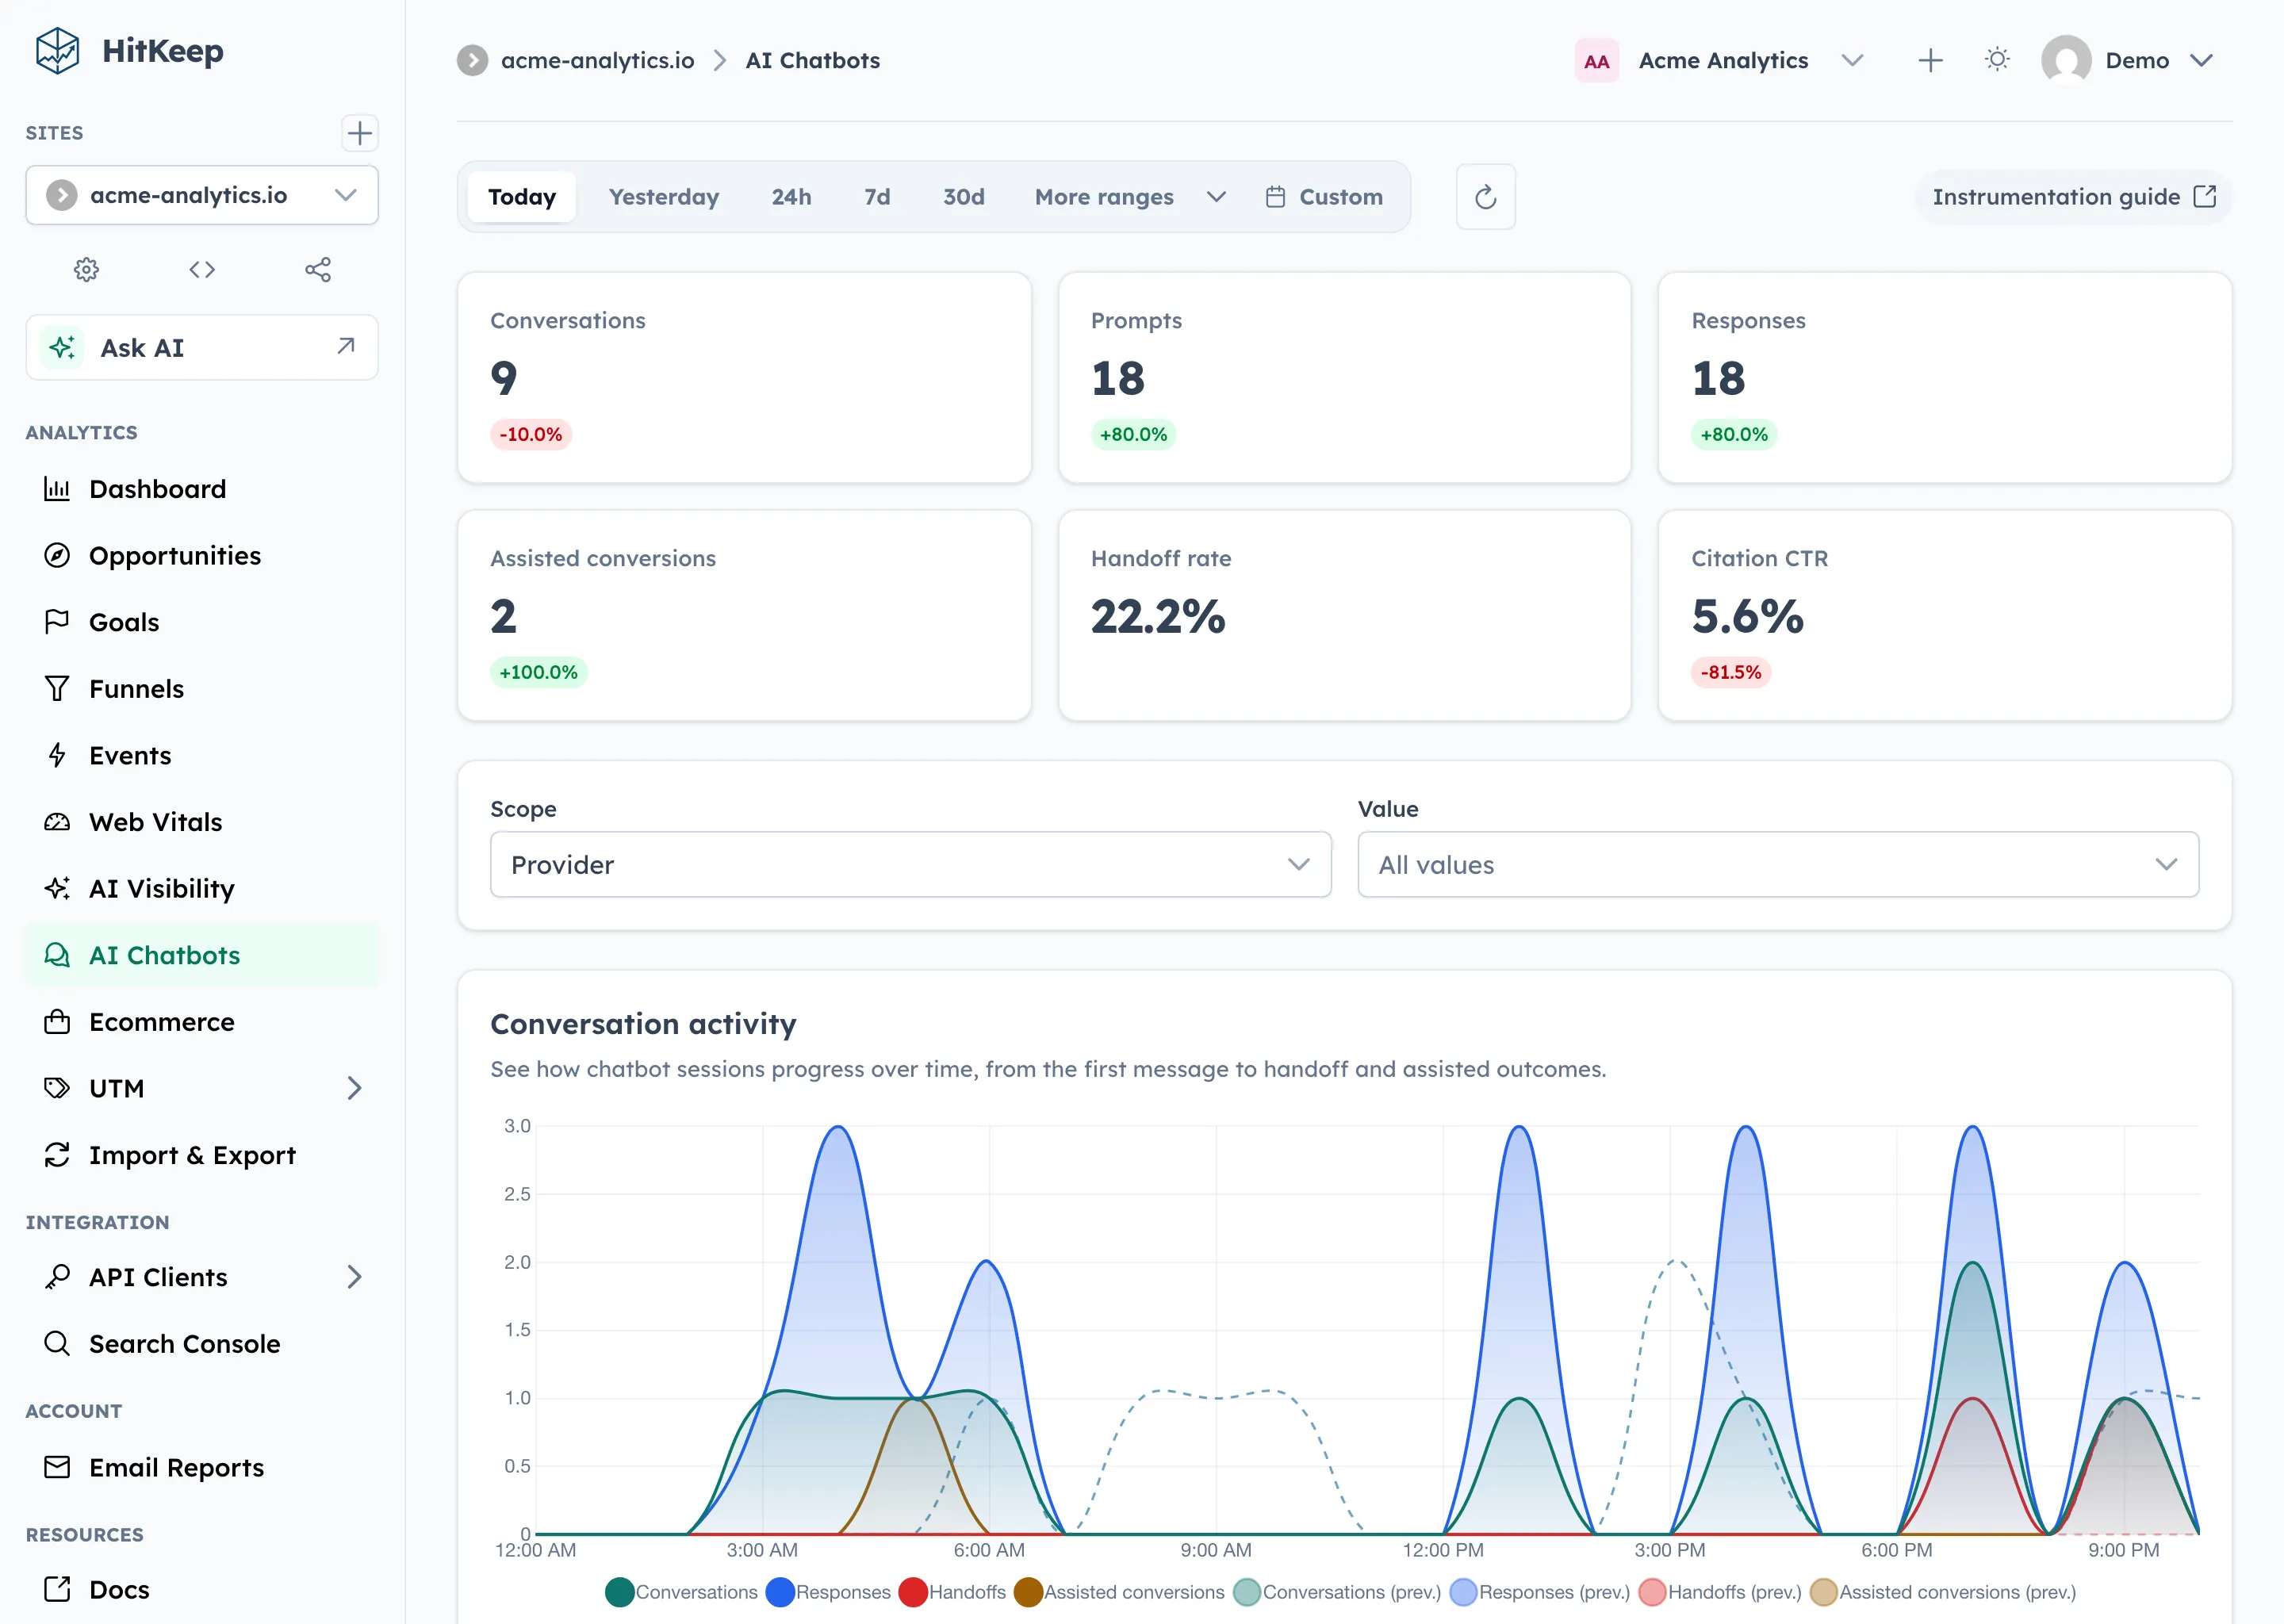
Task: Click the Search Console magnifier icon
Action: tap(57, 1343)
